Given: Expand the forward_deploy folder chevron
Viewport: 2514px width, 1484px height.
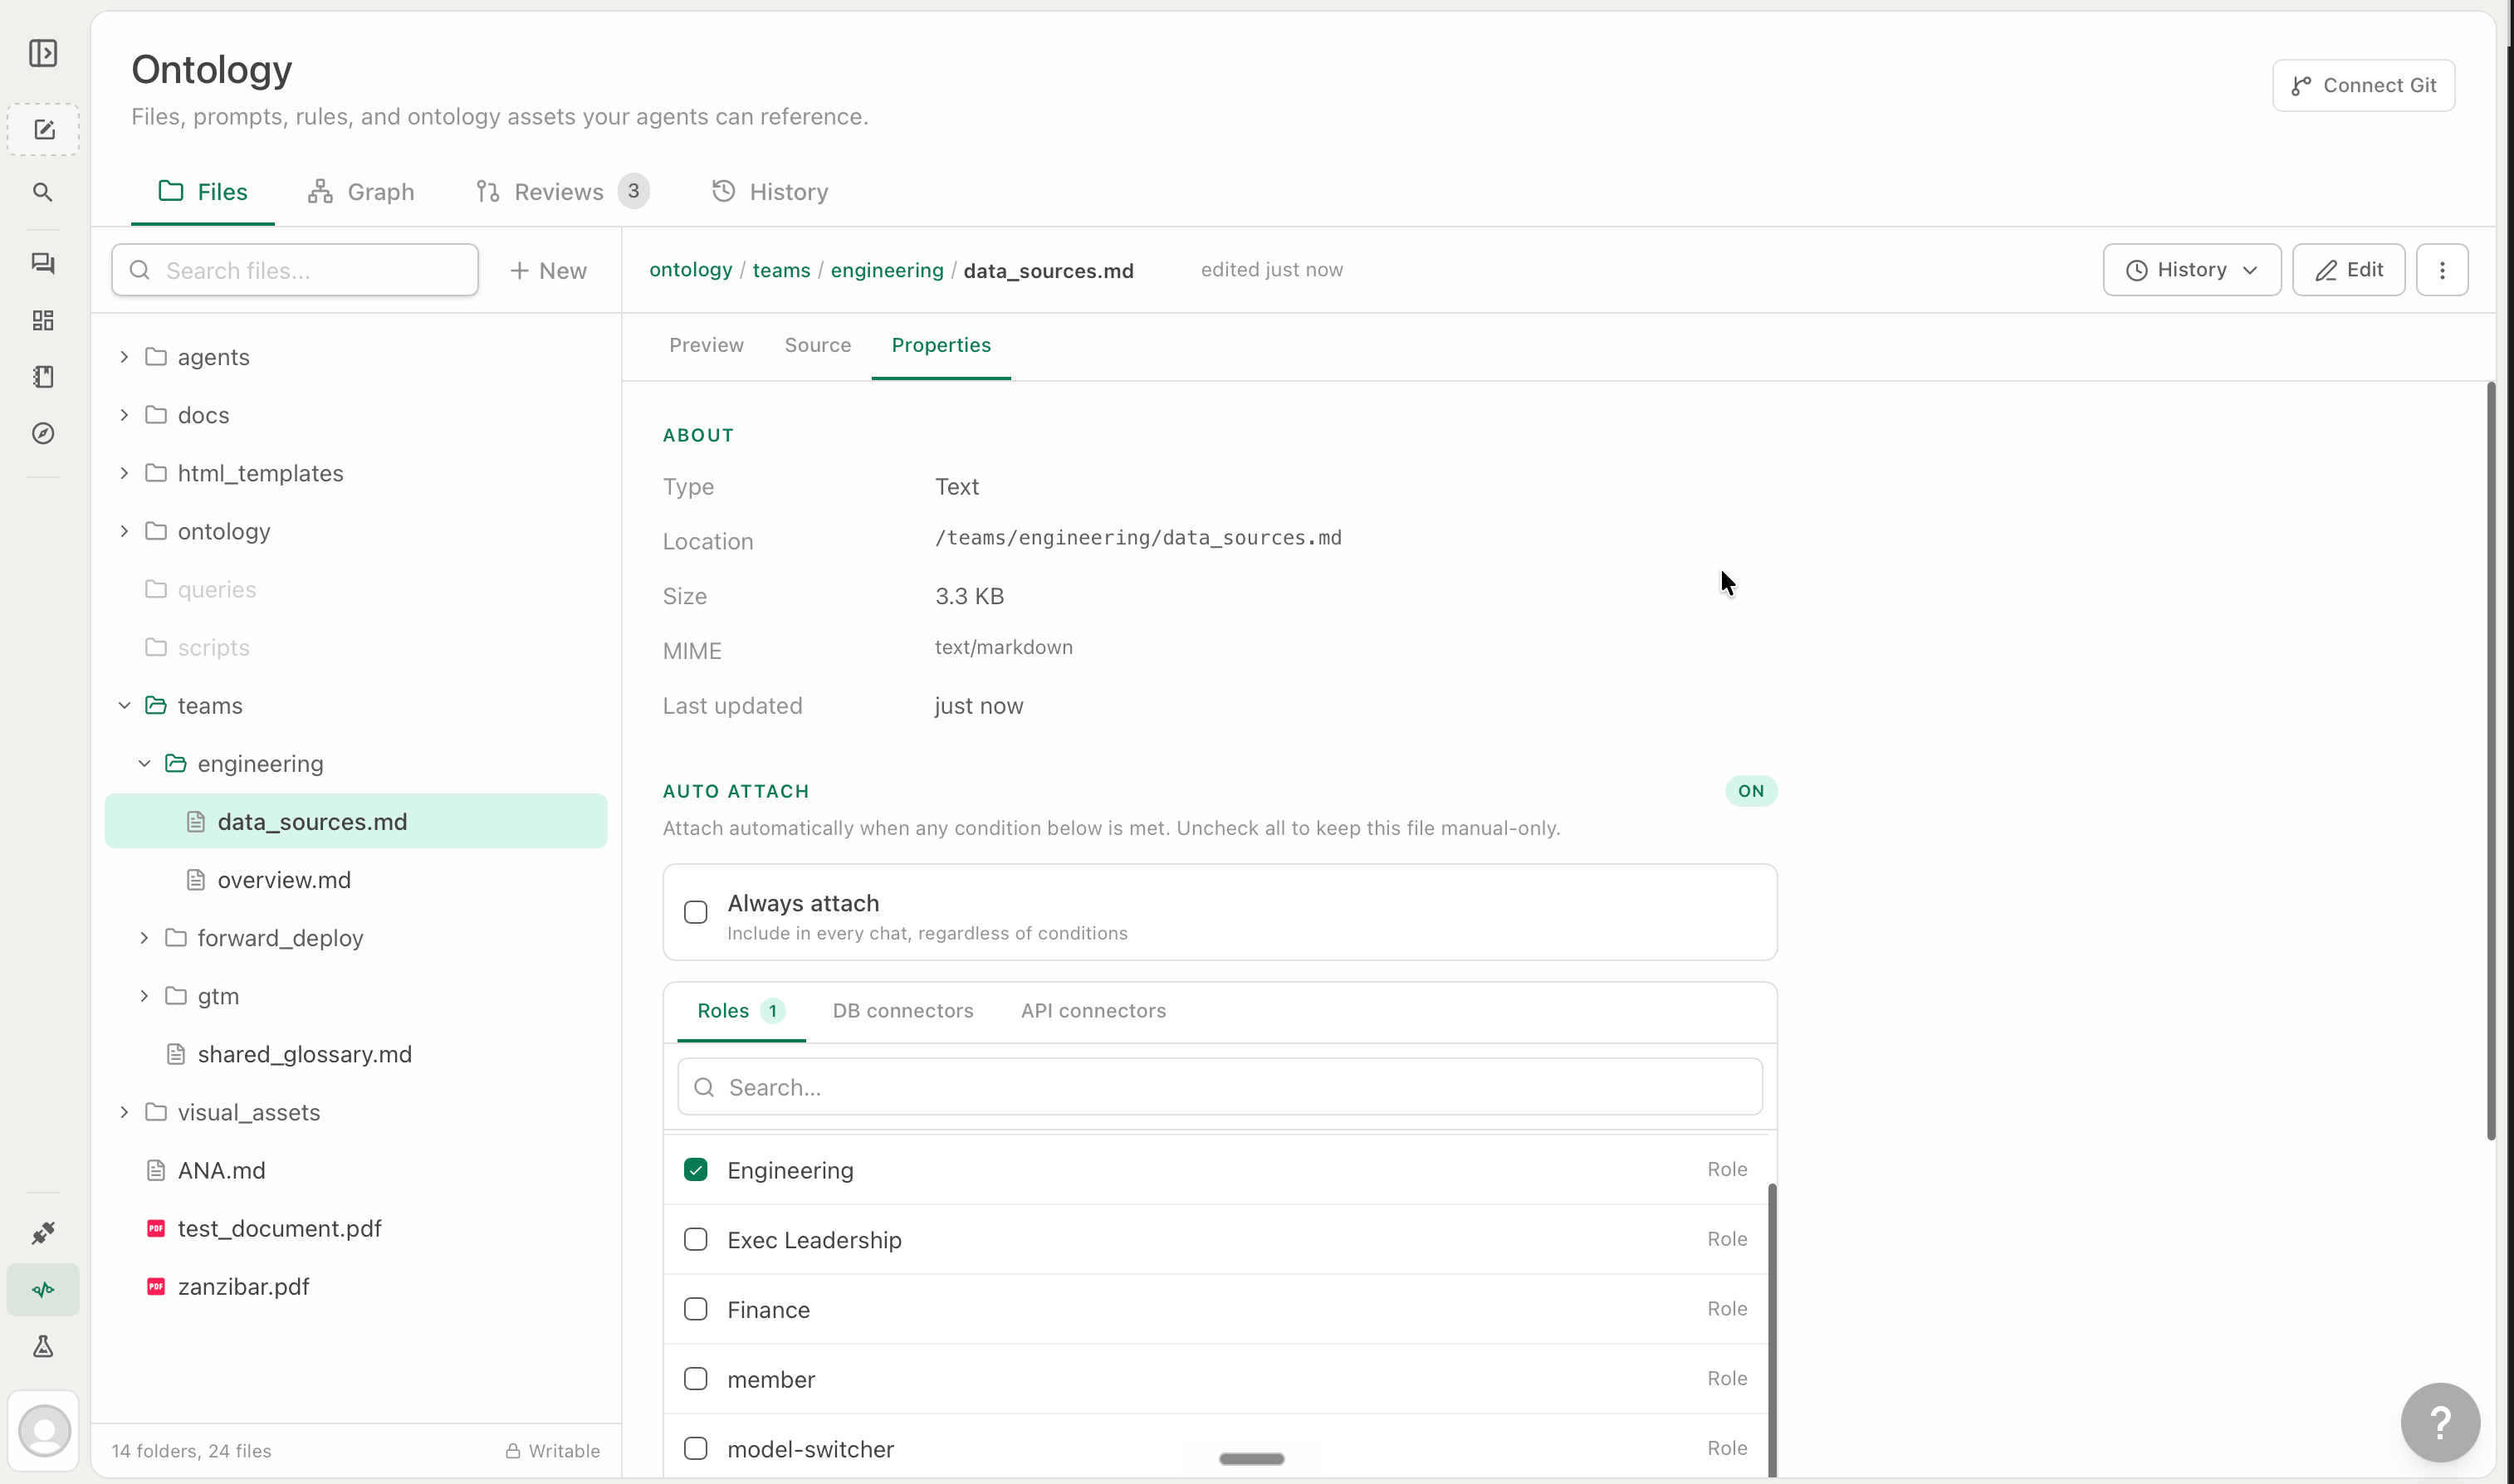Looking at the screenshot, I should (144, 938).
